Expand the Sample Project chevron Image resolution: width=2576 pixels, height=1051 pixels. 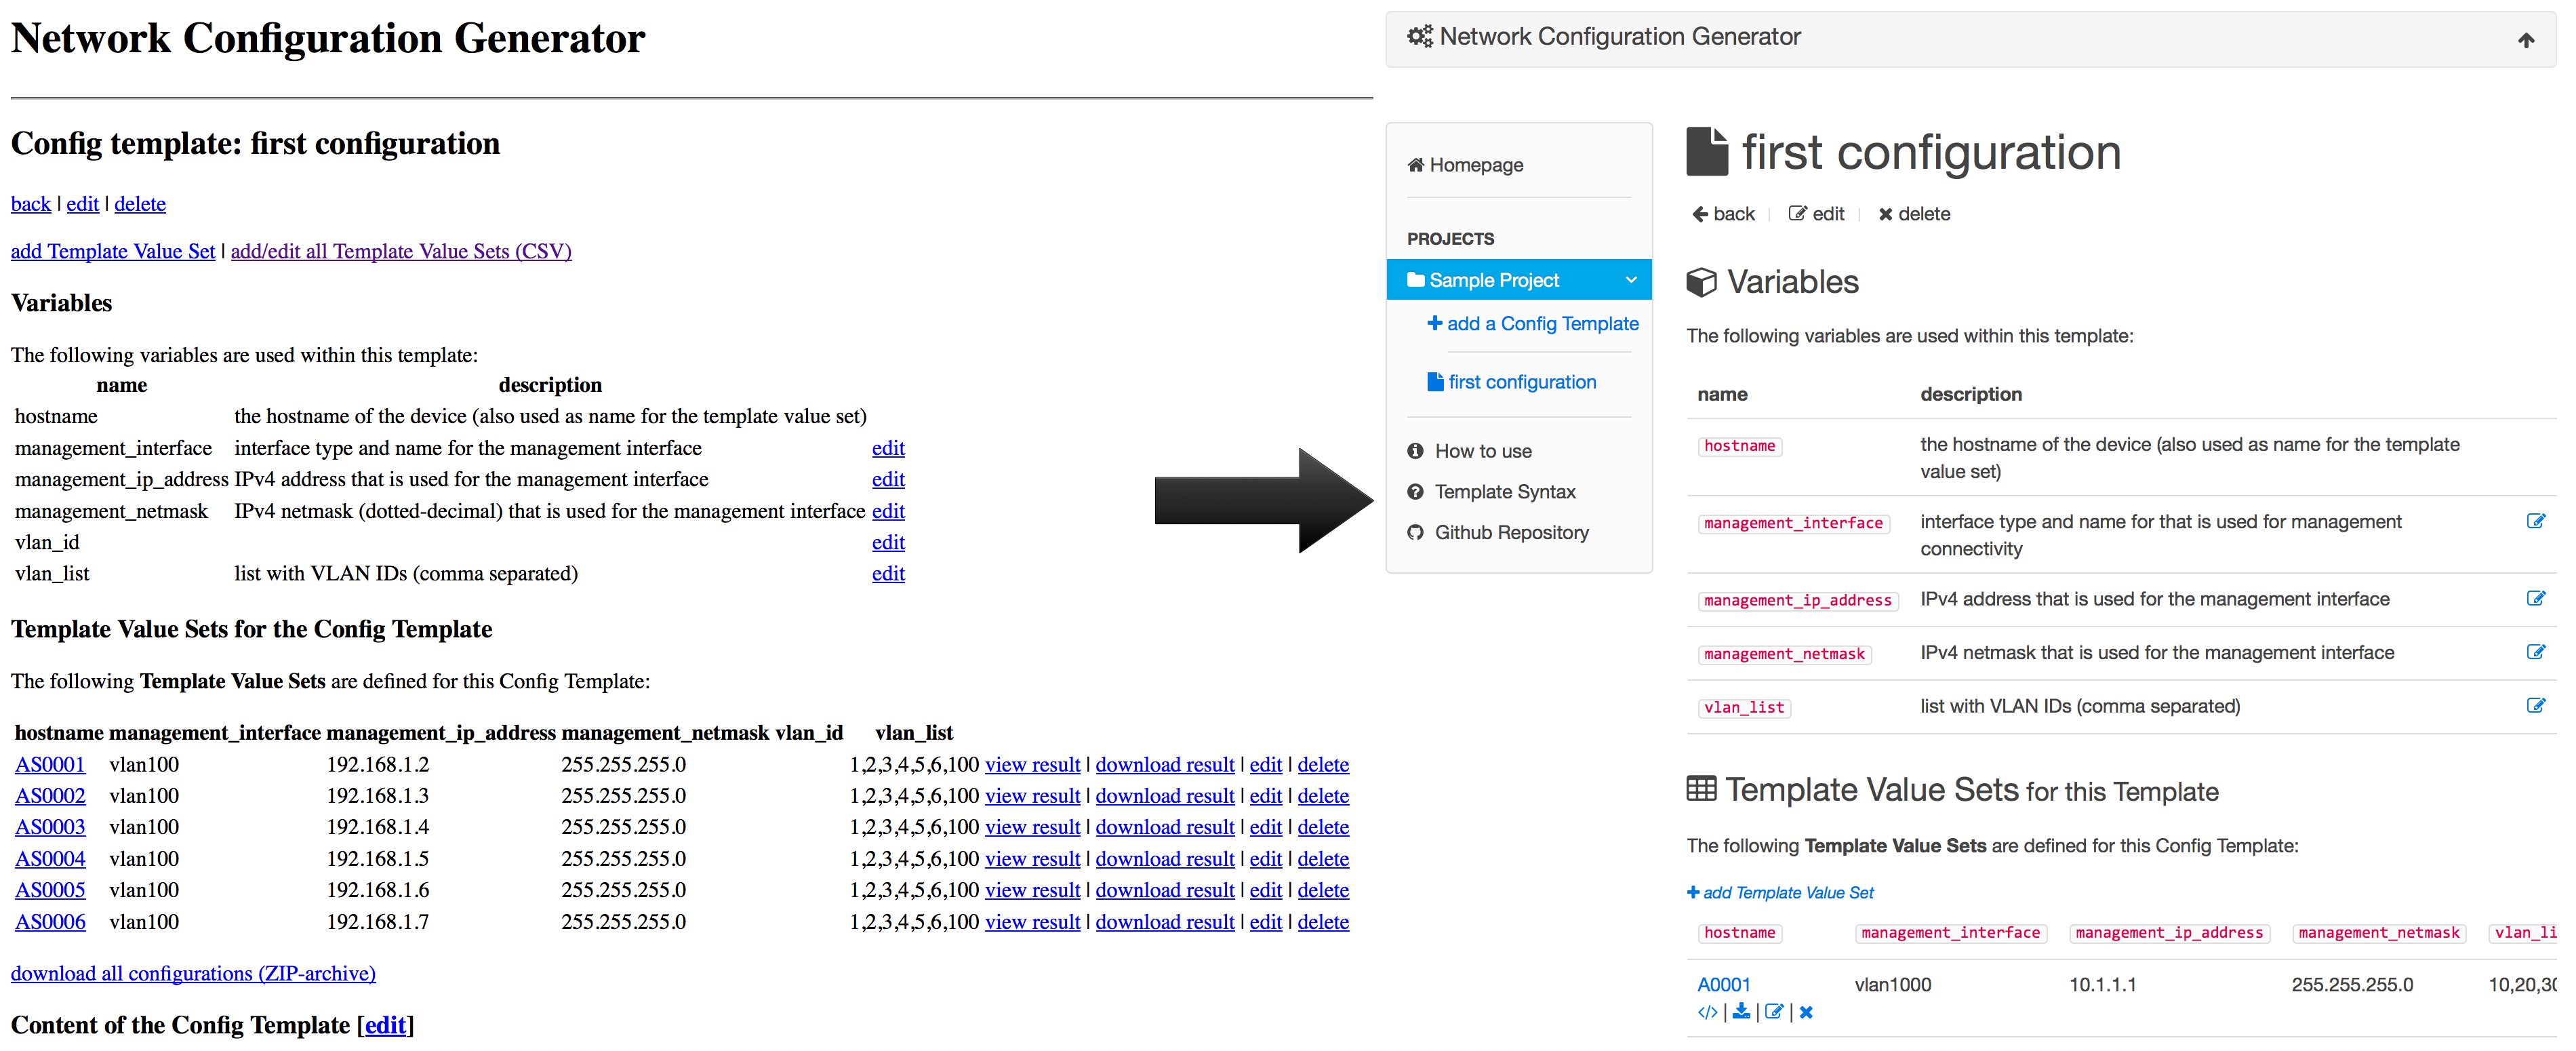click(x=1631, y=280)
